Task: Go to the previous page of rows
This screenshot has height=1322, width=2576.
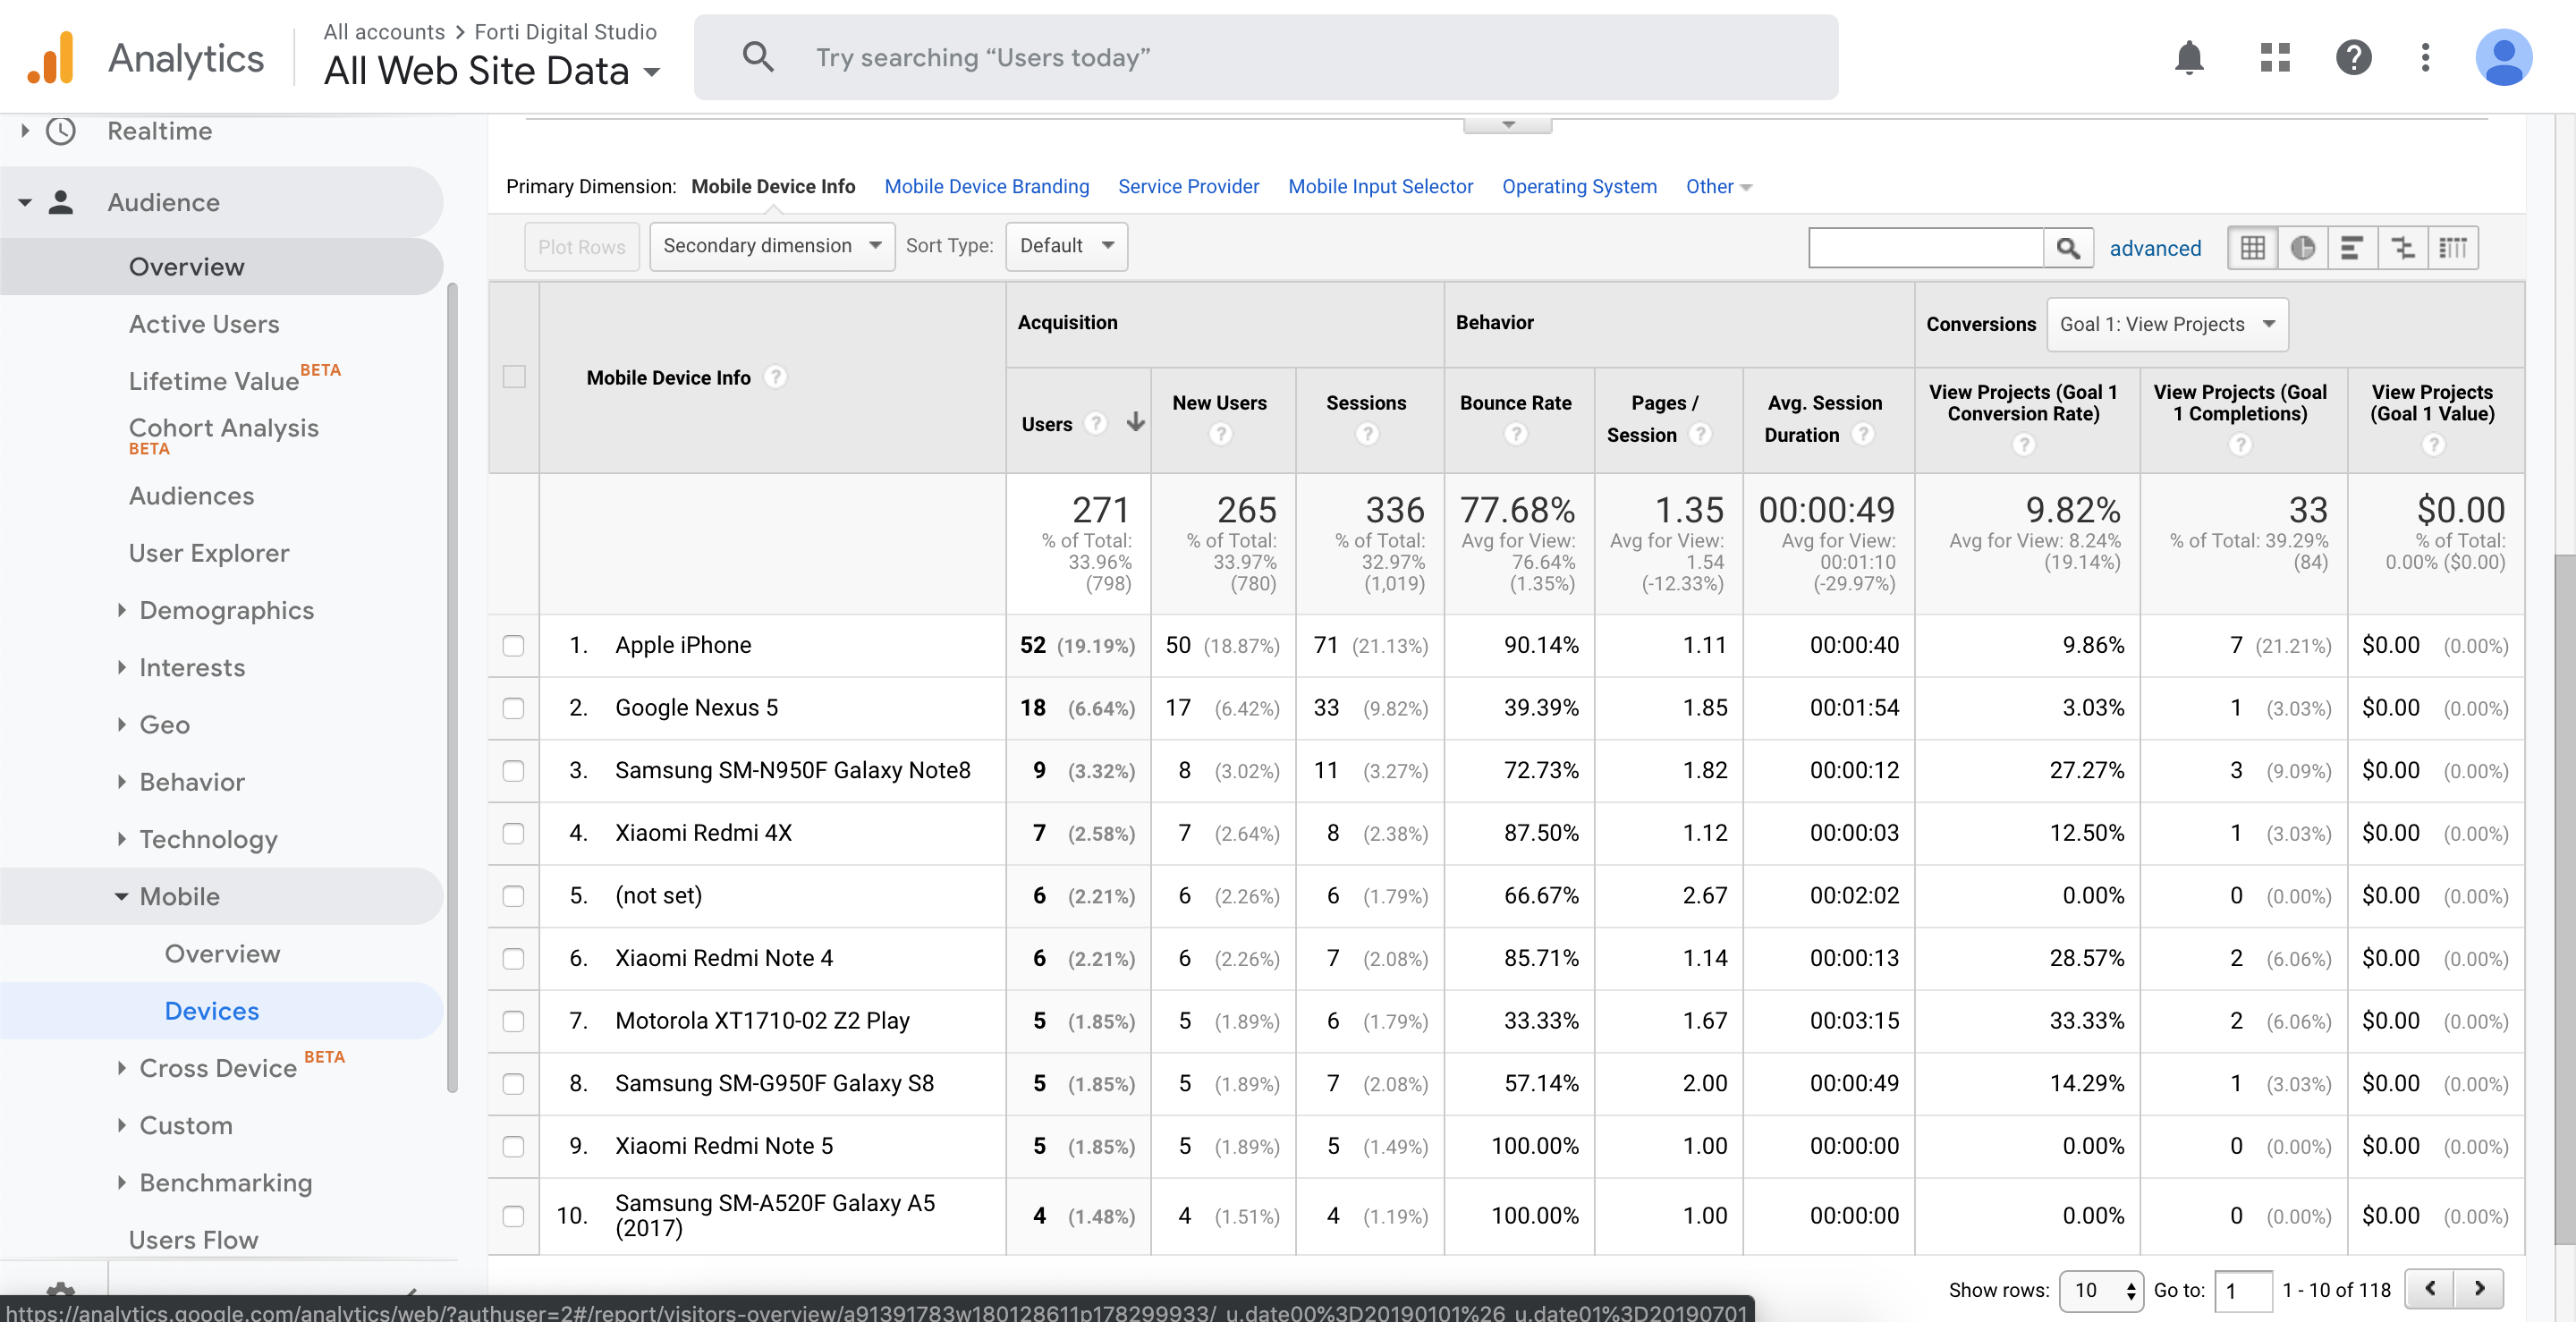Action: (2430, 1288)
